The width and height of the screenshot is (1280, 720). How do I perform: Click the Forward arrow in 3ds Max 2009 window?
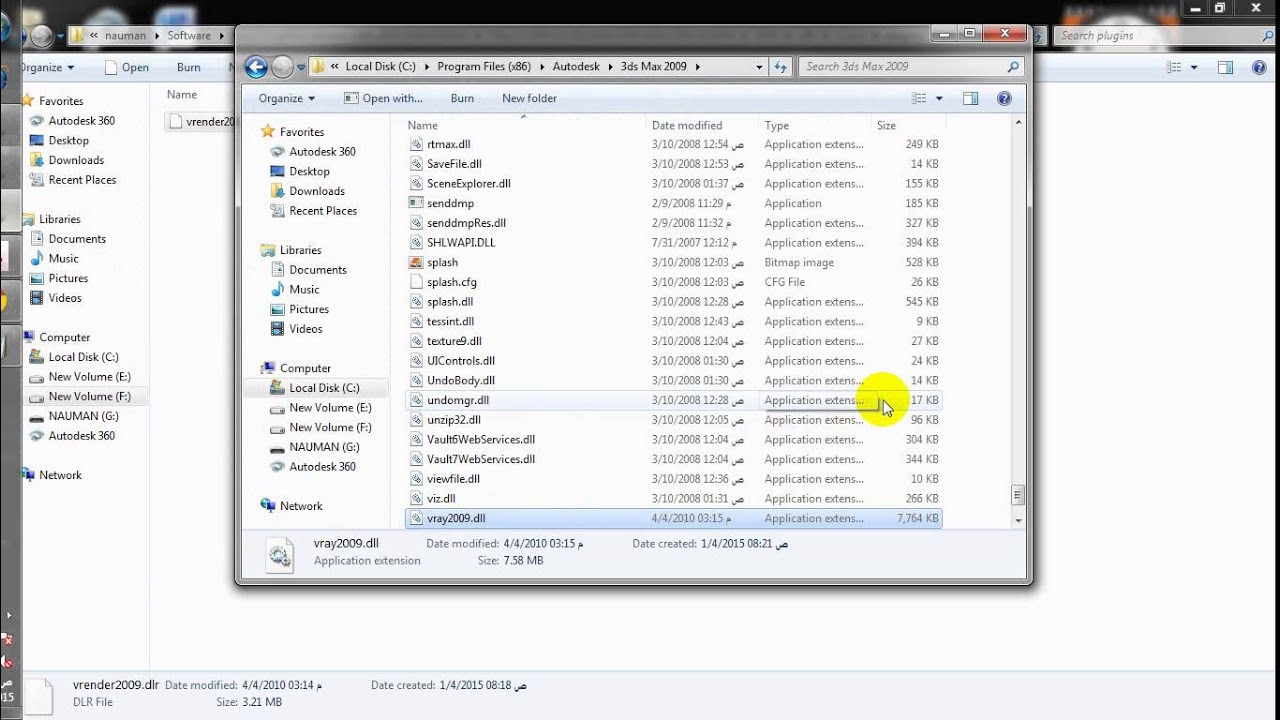pyautogui.click(x=283, y=67)
